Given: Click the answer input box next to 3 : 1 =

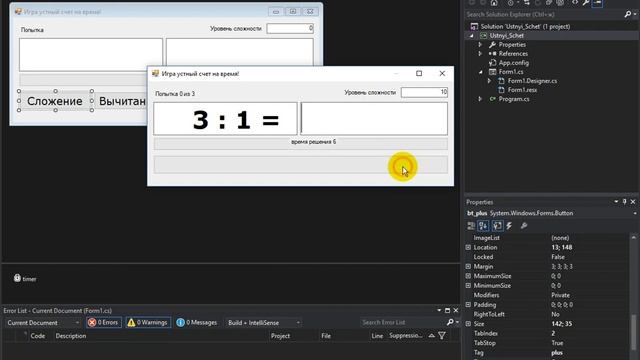Looking at the screenshot, I should [374, 118].
